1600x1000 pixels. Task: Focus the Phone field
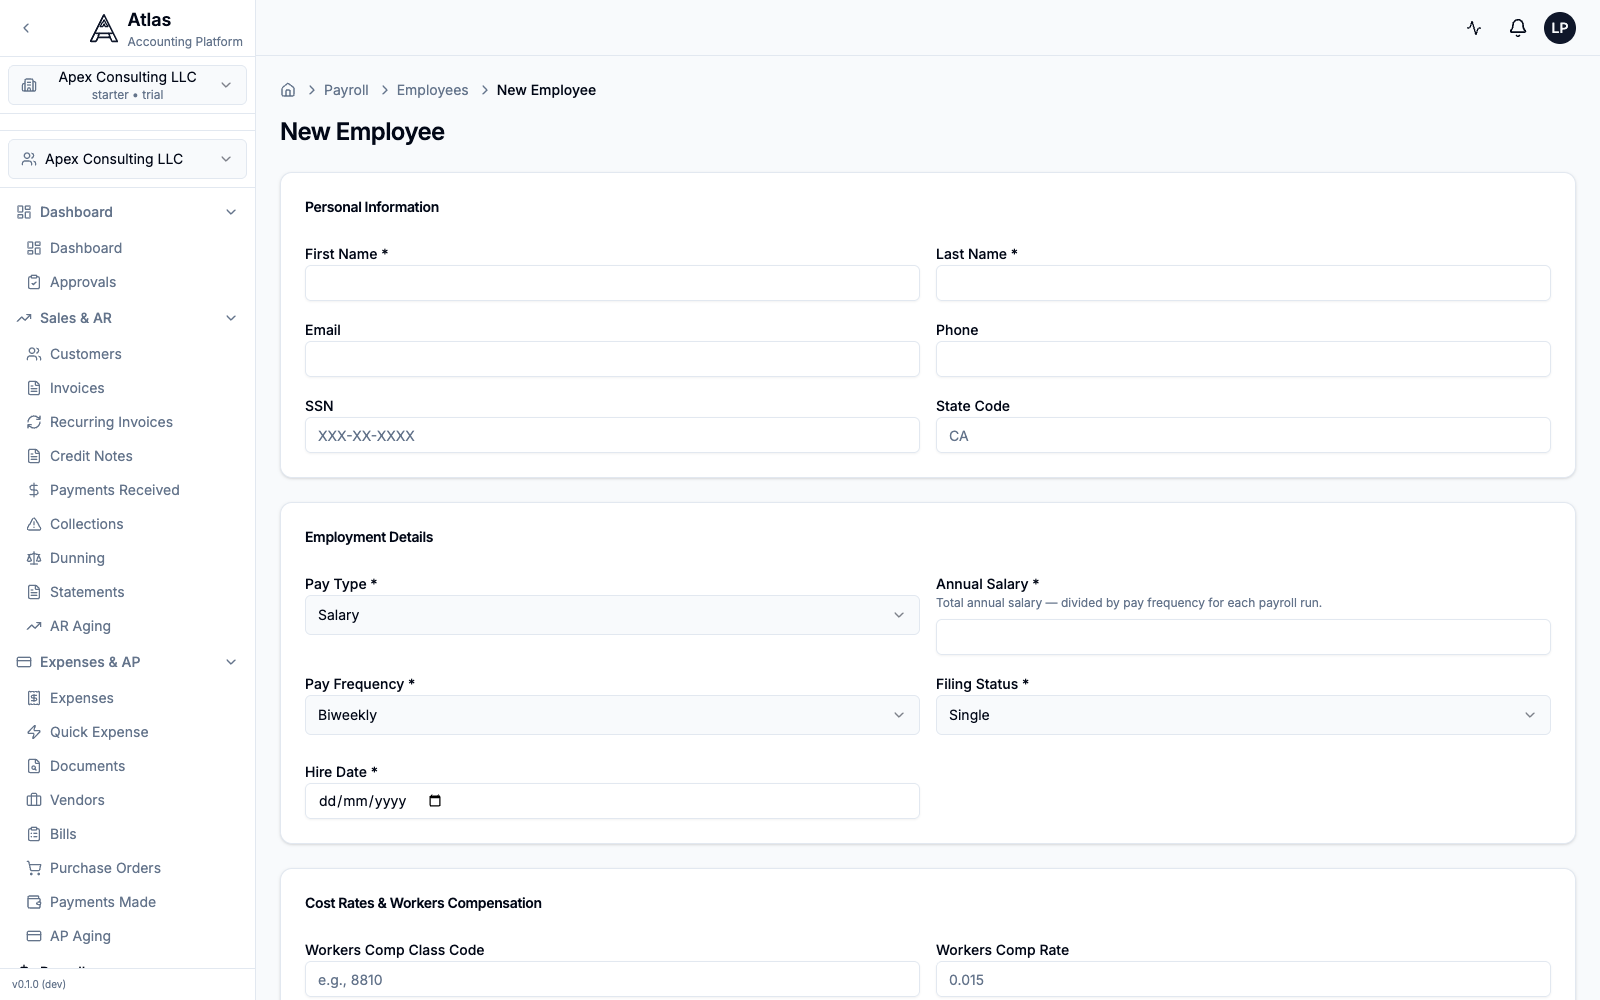(x=1243, y=359)
